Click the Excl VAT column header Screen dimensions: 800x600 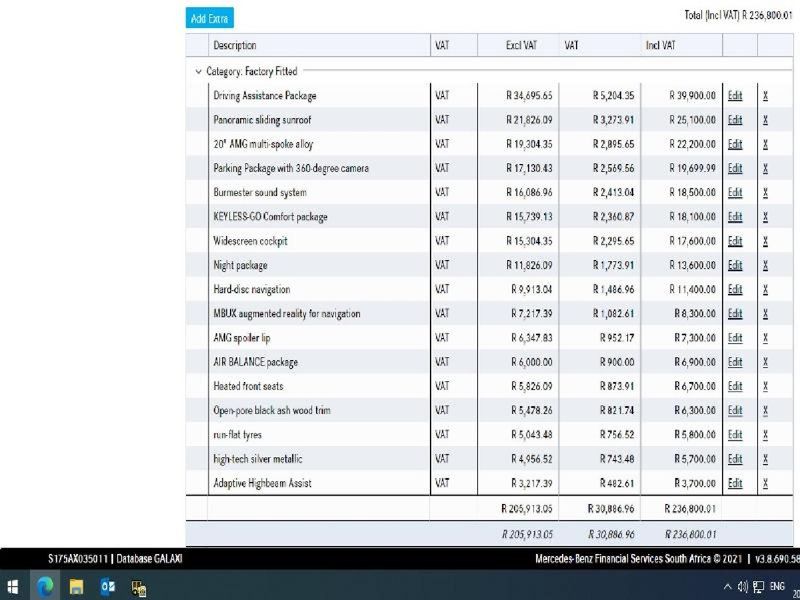pos(521,45)
